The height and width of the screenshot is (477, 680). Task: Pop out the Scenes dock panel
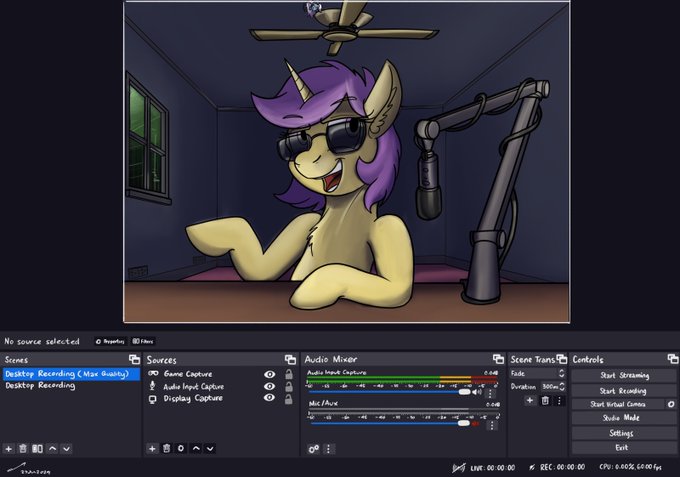click(134, 359)
